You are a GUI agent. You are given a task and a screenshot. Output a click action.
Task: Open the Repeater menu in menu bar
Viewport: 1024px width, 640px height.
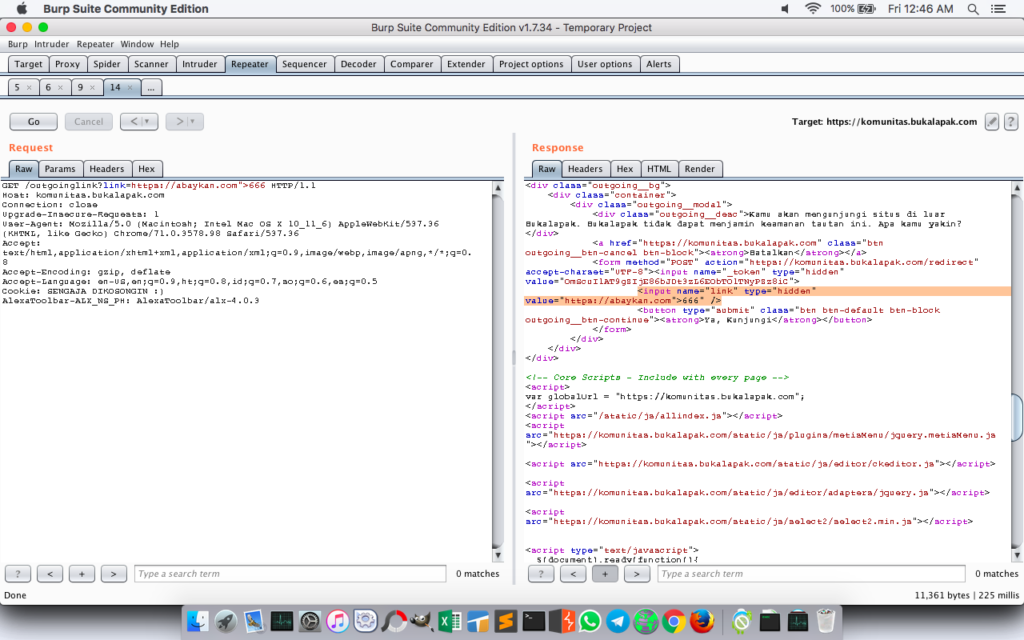click(x=95, y=44)
